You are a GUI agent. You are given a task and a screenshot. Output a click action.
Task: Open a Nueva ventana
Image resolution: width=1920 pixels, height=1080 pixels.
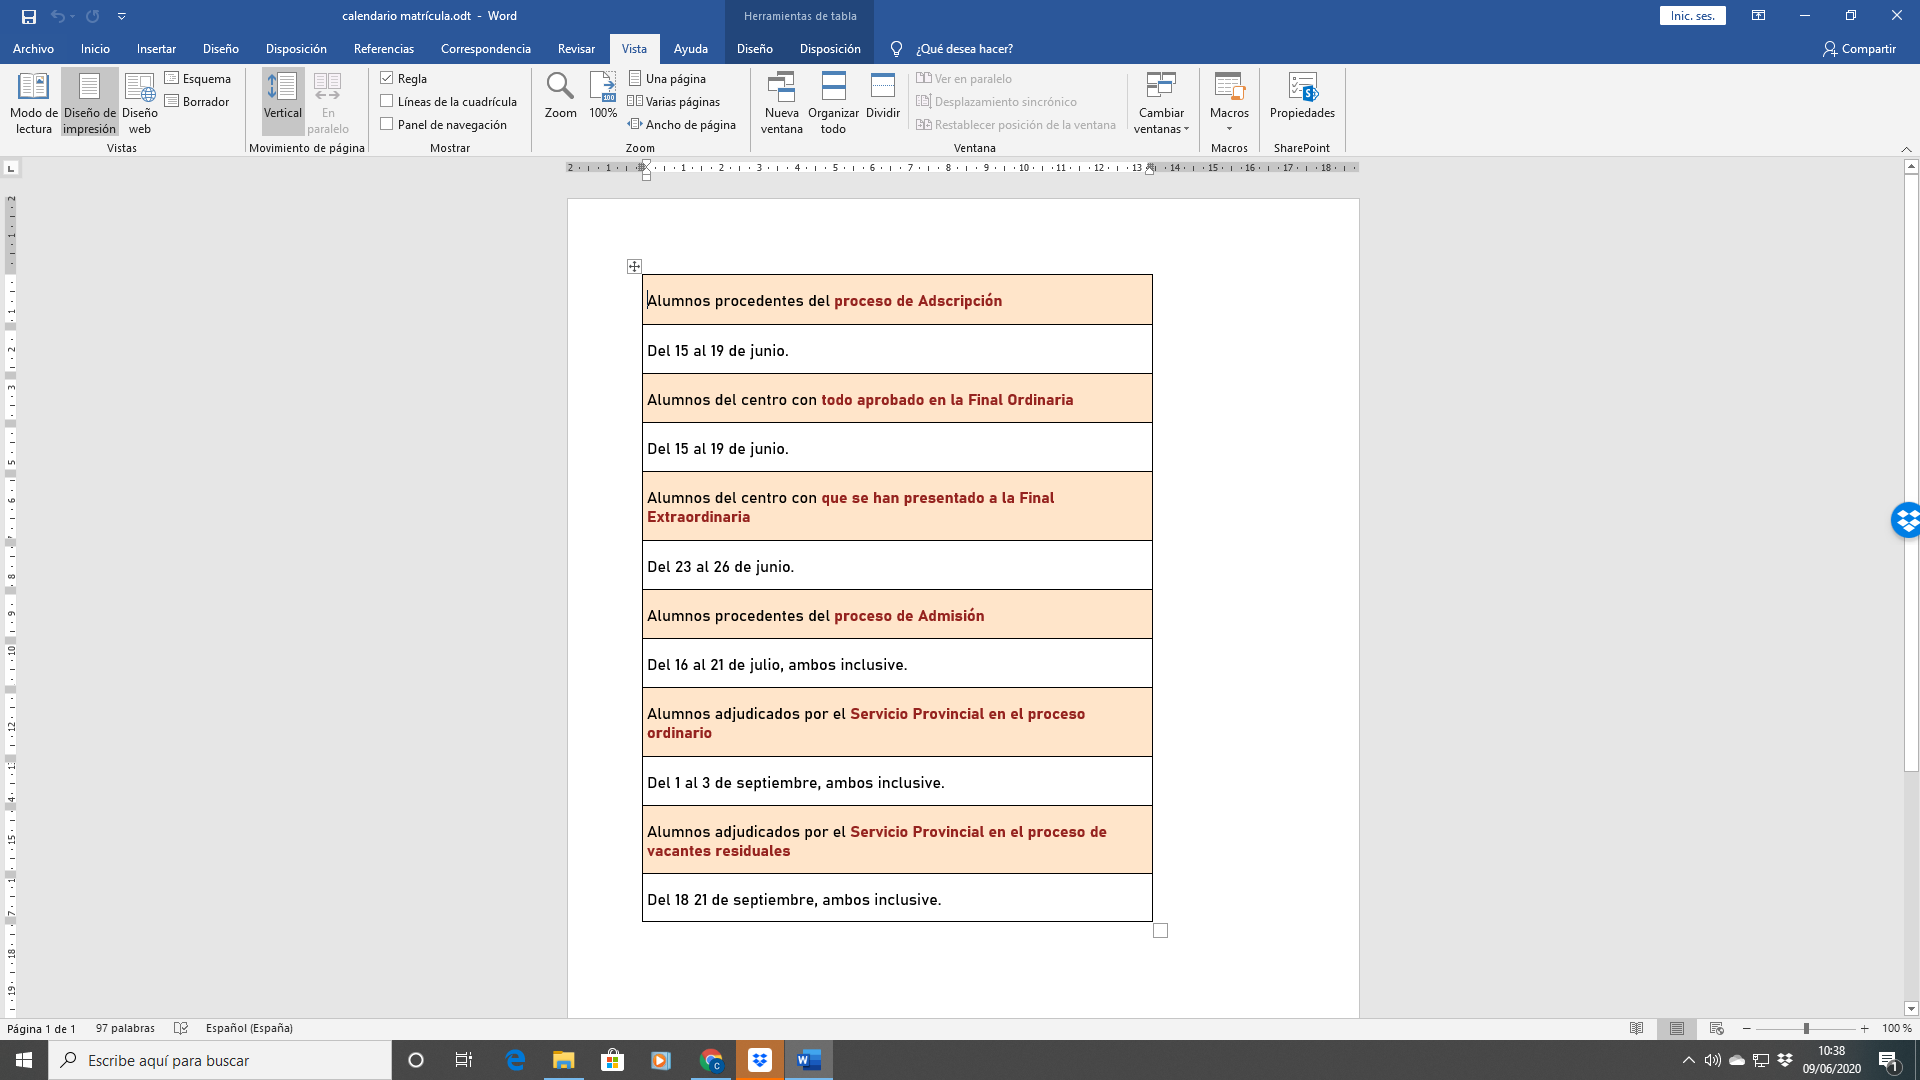pyautogui.click(x=781, y=101)
